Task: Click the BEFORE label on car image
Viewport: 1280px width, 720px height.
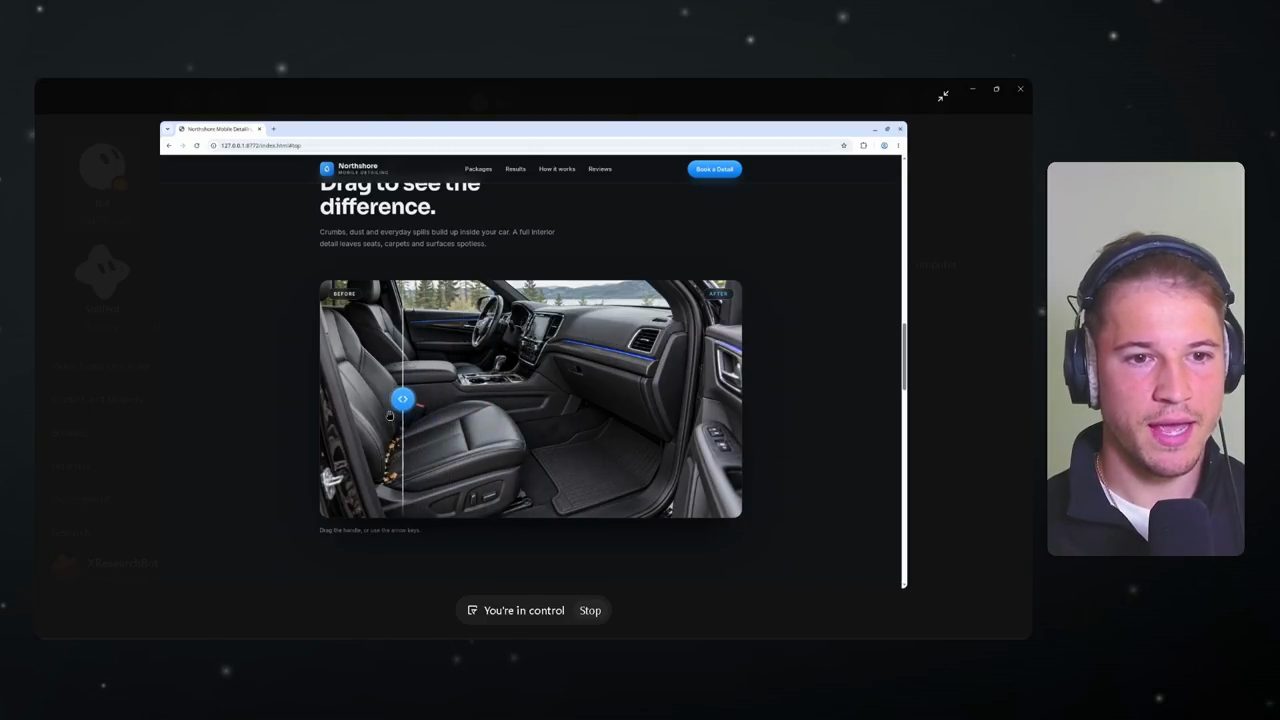Action: pos(344,294)
